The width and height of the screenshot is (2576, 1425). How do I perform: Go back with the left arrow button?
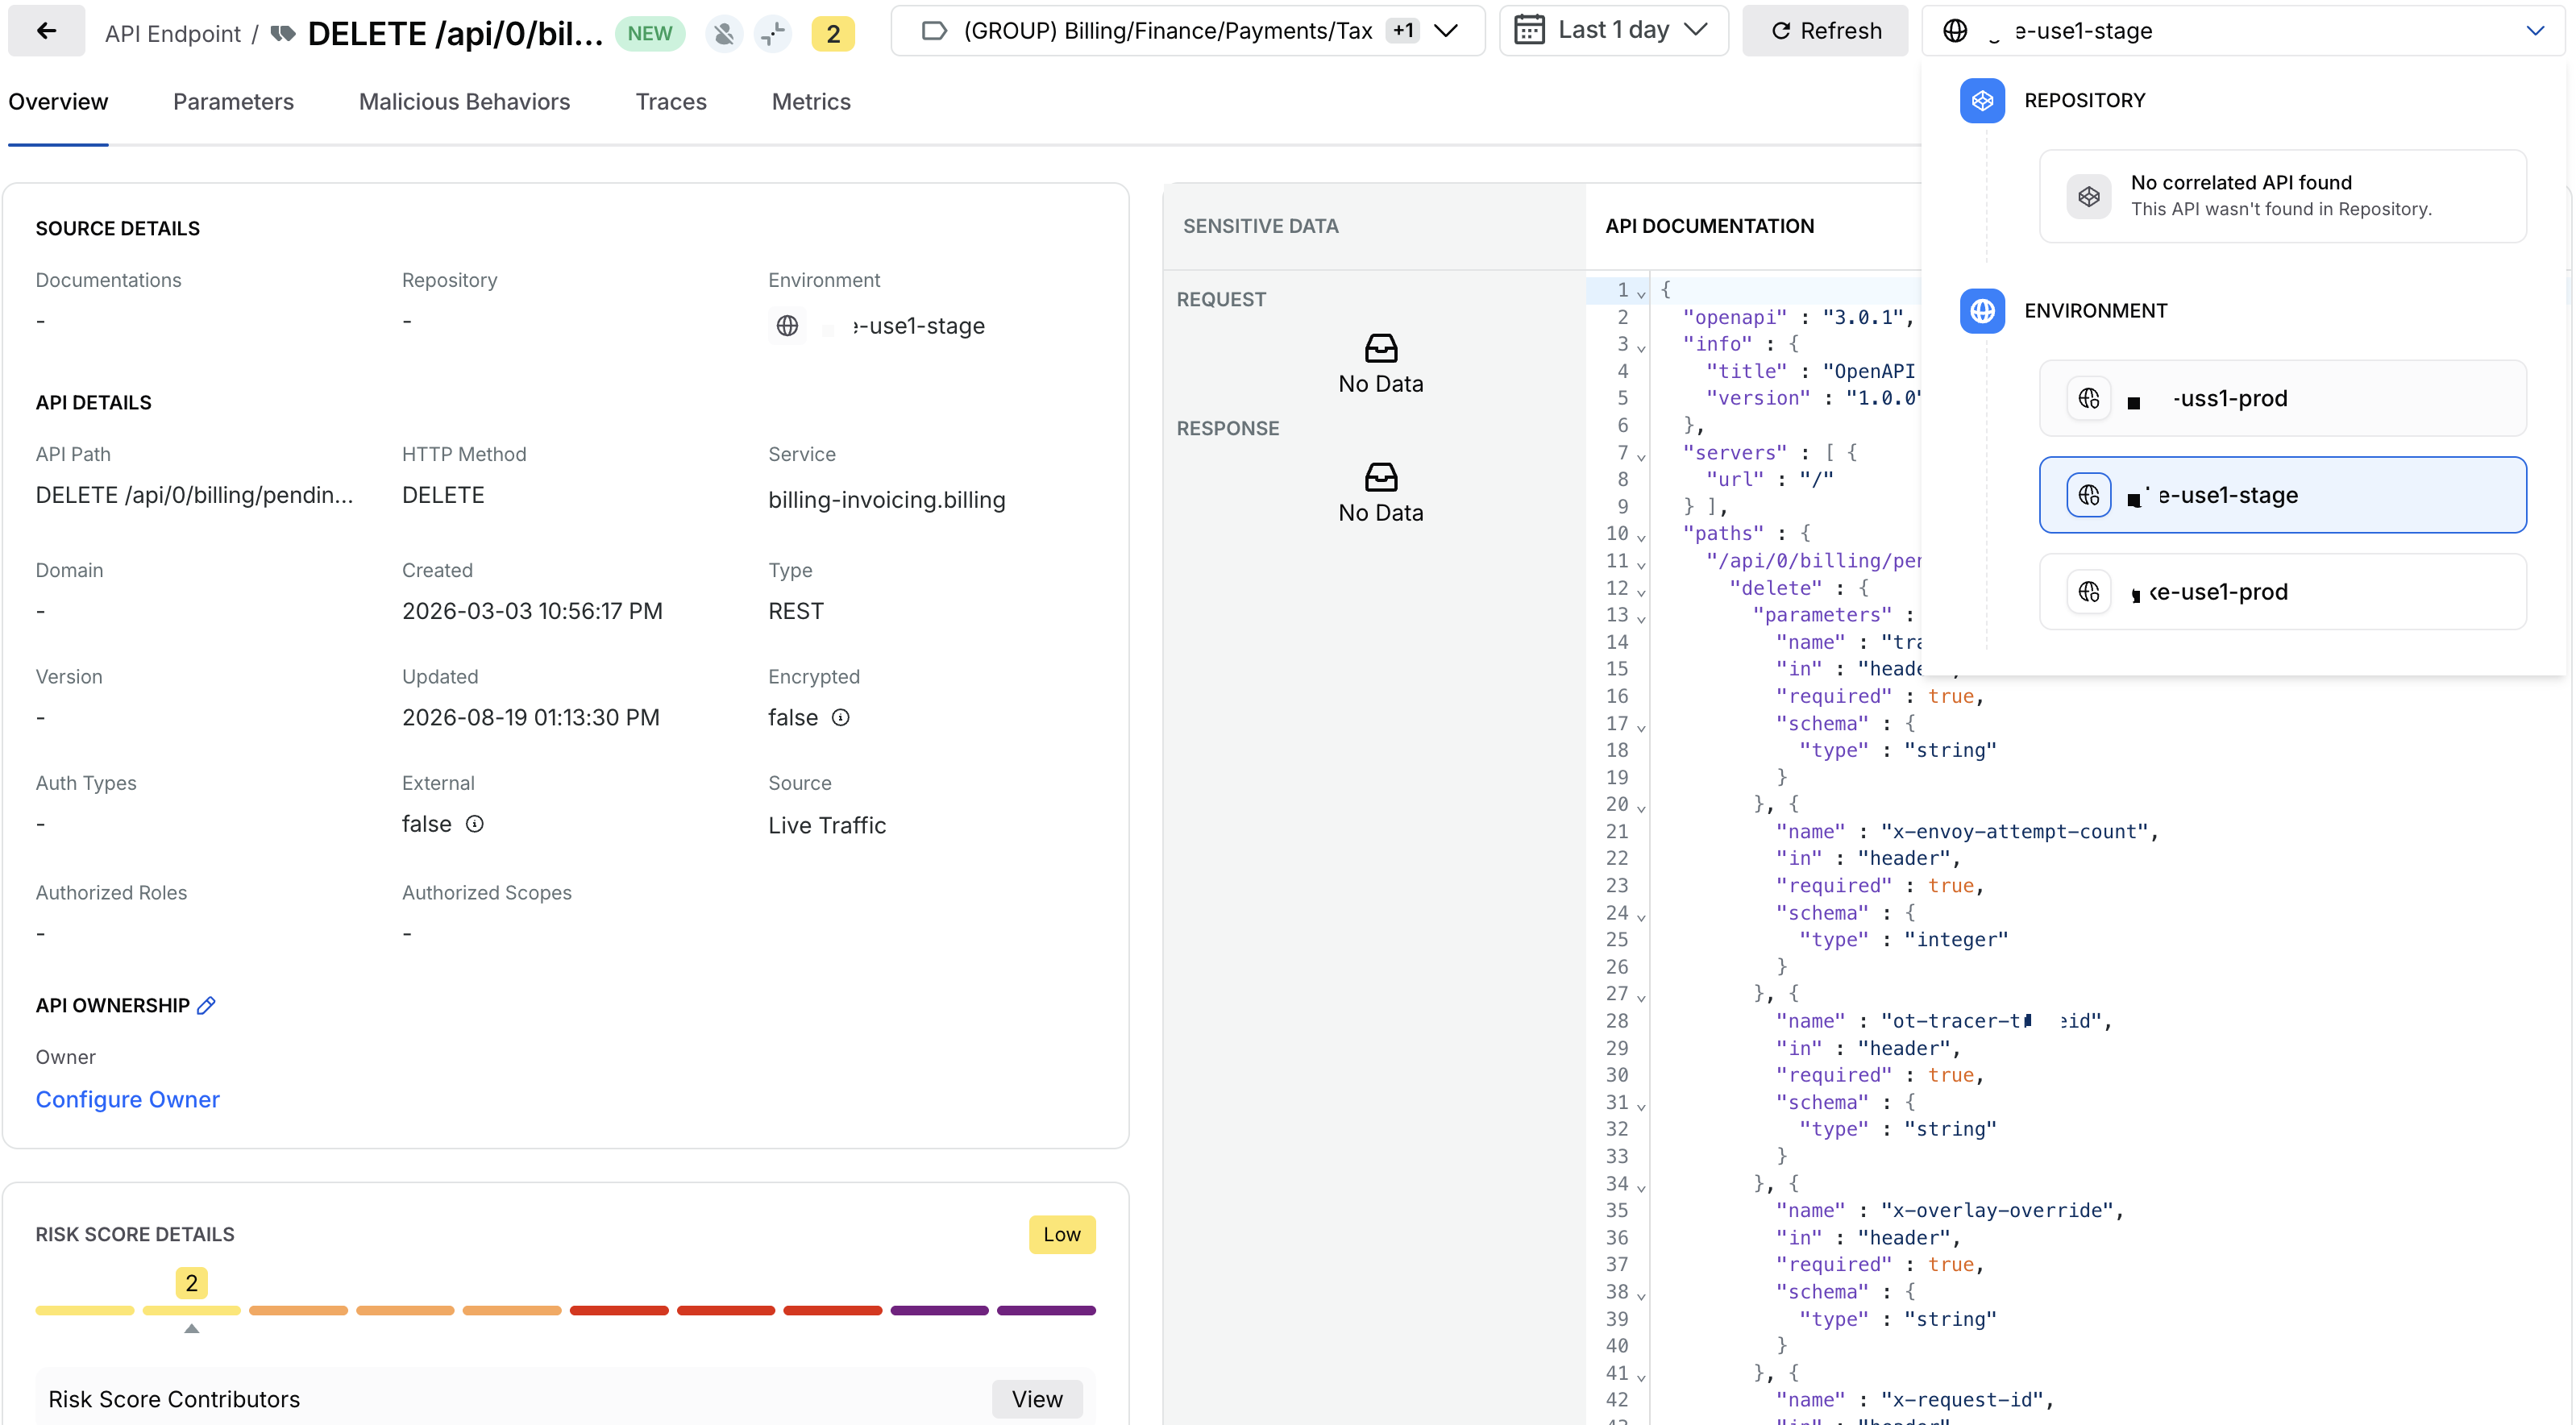coord(46,31)
